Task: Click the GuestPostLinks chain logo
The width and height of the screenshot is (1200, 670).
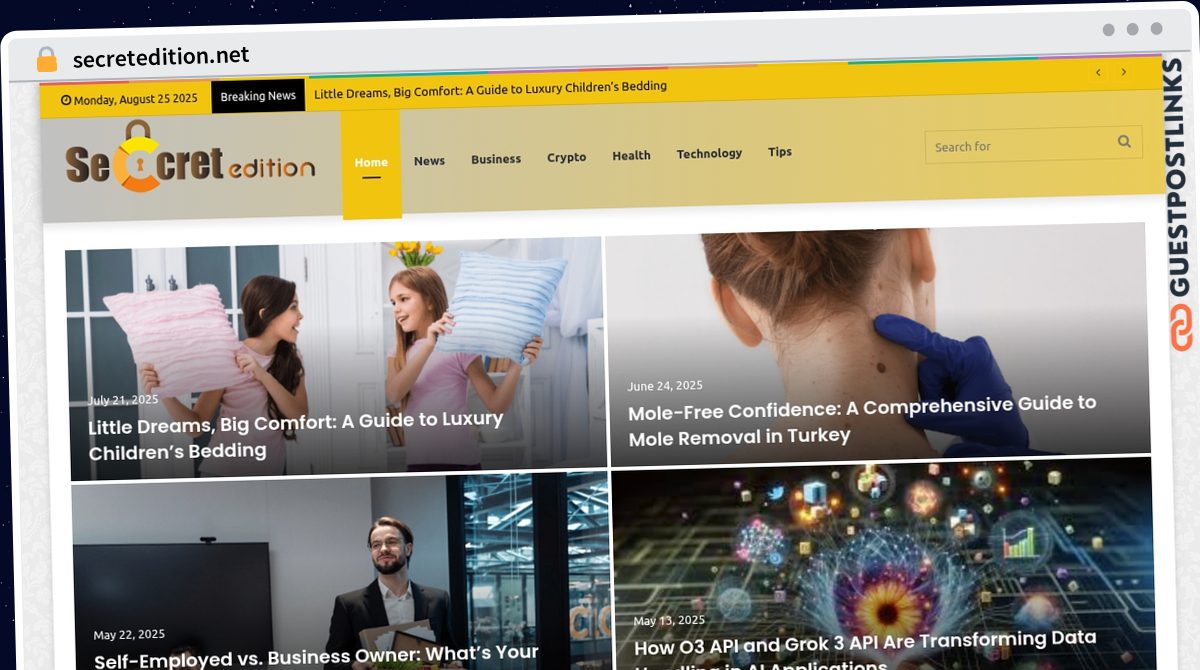Action: [1182, 328]
